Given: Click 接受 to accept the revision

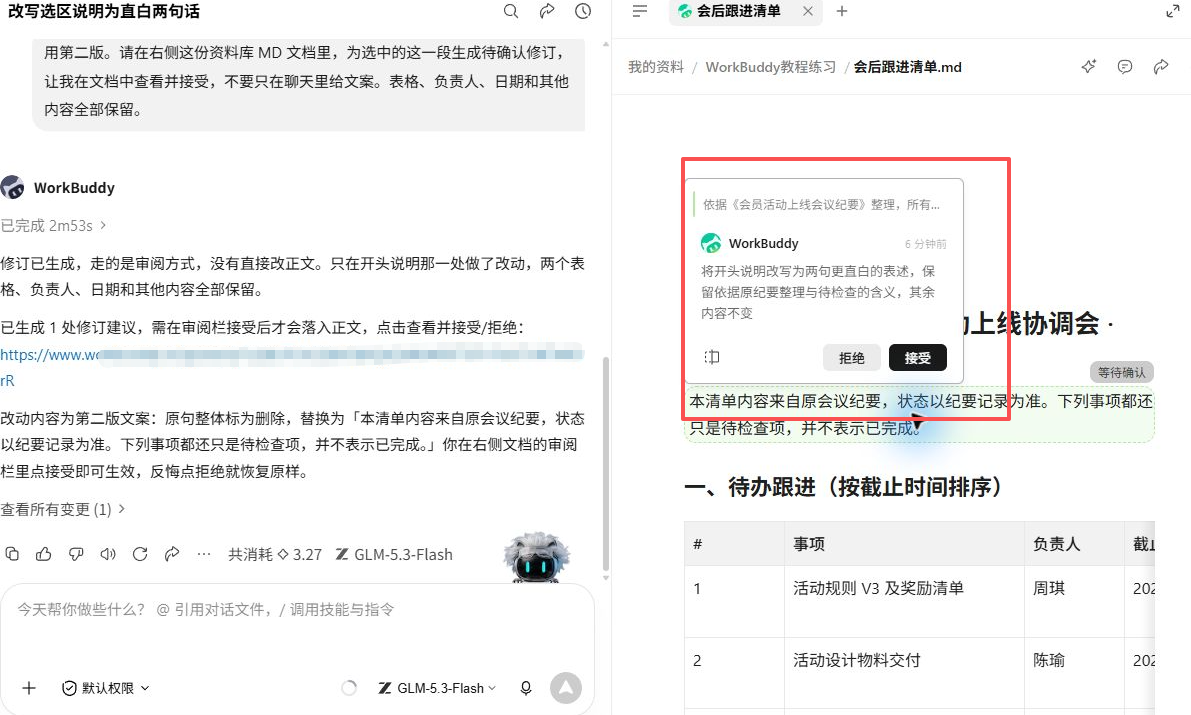Looking at the screenshot, I should (x=918, y=358).
